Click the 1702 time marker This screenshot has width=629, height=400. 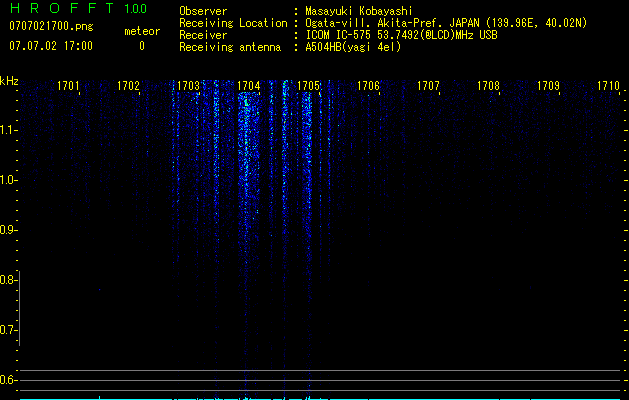pos(128,85)
